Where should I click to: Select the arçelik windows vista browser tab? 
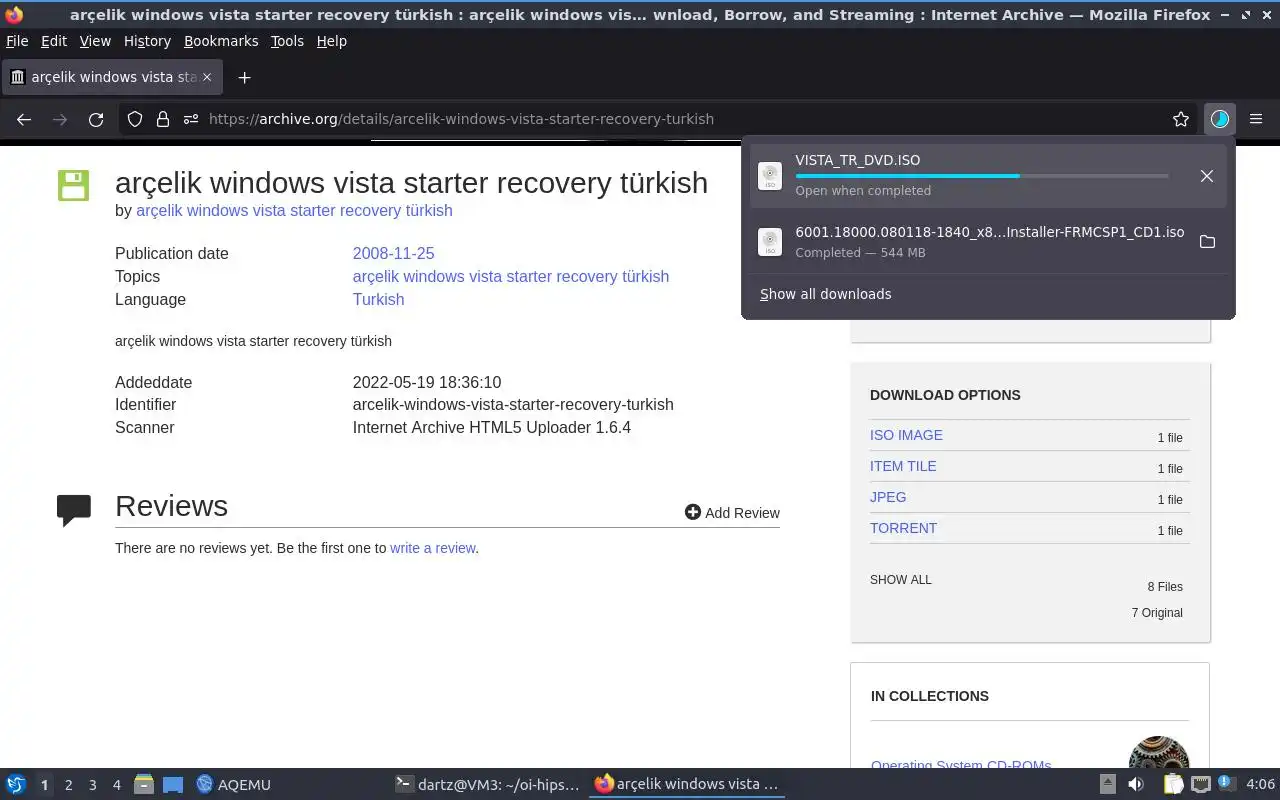point(112,77)
